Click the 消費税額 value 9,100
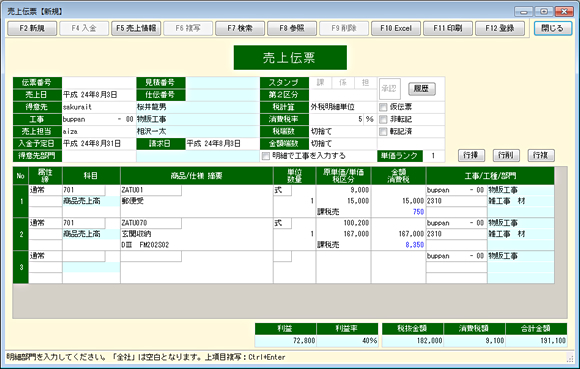This screenshot has width=580, height=369. (x=475, y=341)
